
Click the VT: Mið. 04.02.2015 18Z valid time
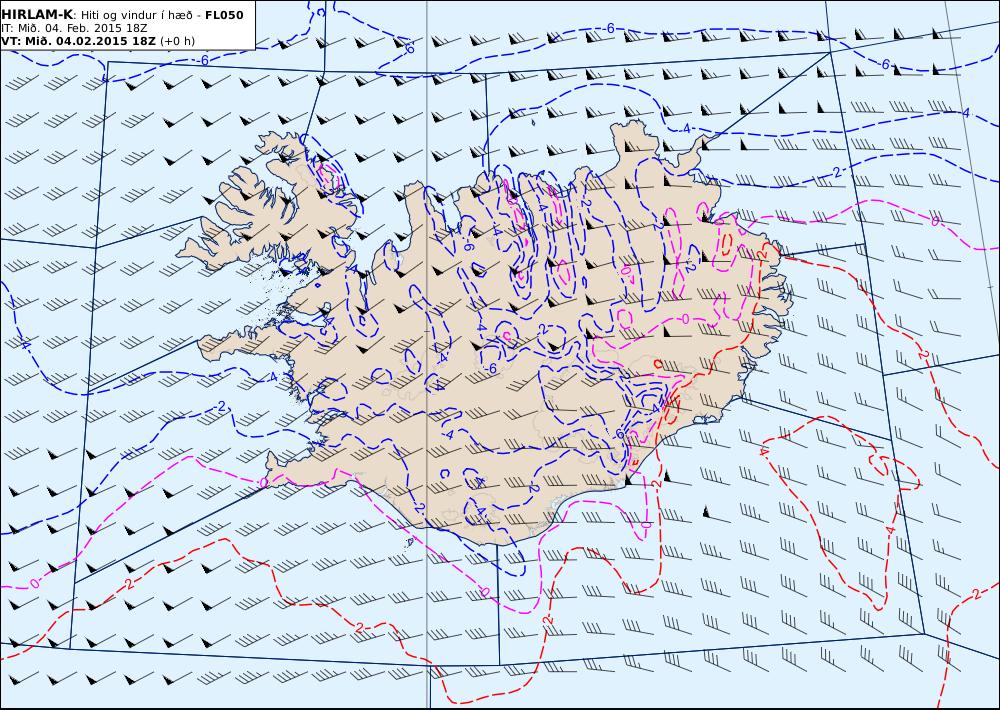click(x=78, y=41)
